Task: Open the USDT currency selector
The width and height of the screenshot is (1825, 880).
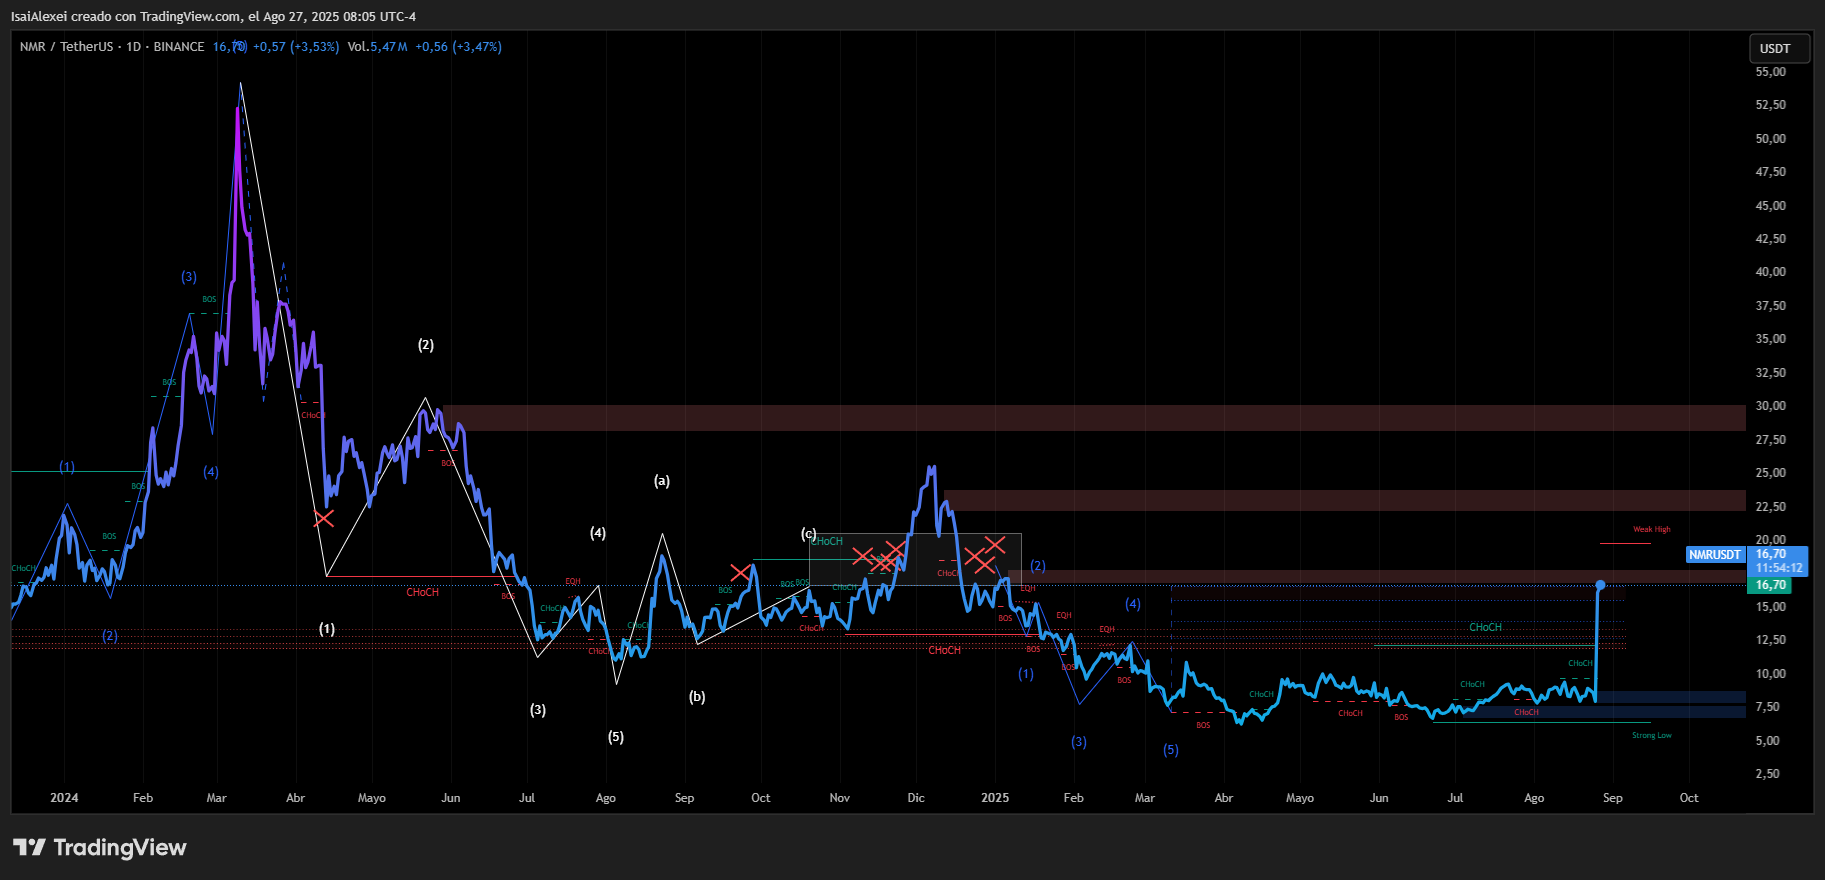Action: (x=1775, y=49)
